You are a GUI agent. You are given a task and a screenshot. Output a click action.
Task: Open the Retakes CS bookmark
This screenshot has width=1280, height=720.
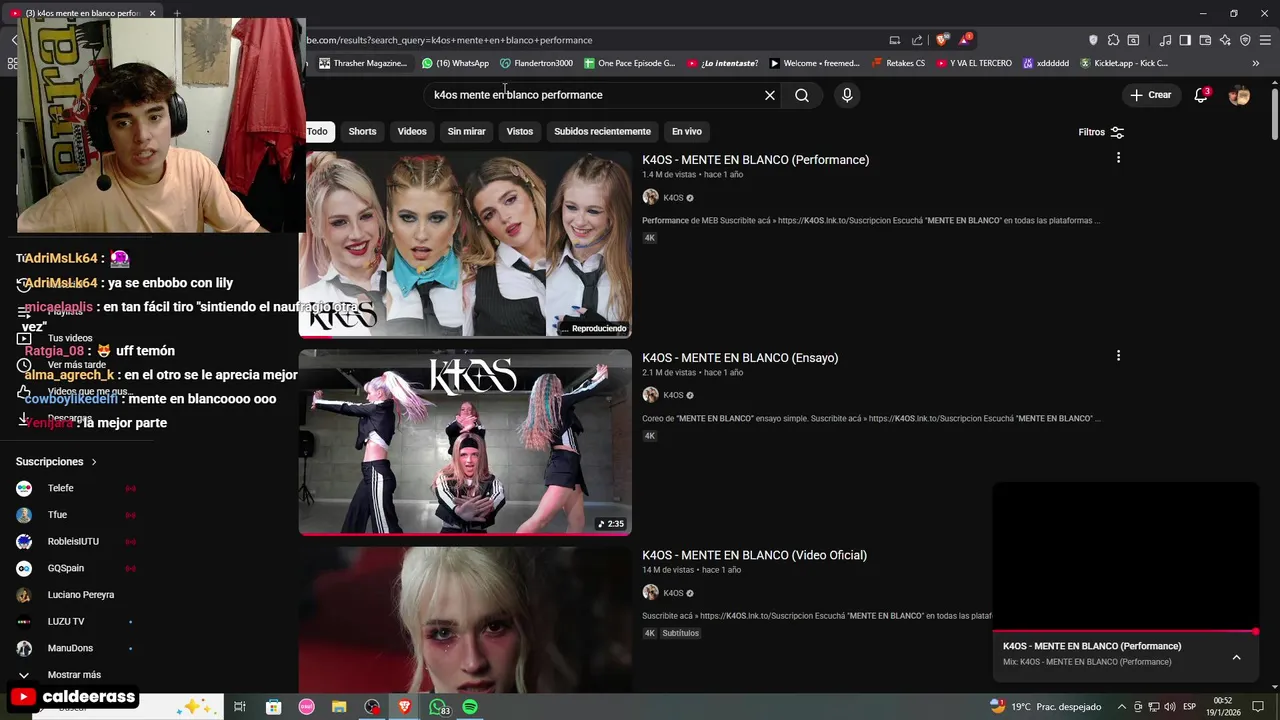click(898, 63)
